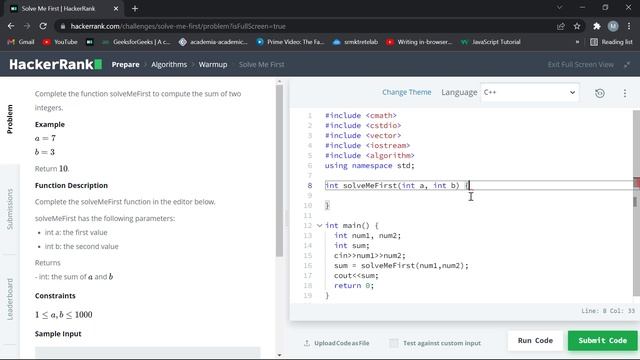The width and height of the screenshot is (640, 360).
Task: Reload the HackerRank page
Action: 43,26
